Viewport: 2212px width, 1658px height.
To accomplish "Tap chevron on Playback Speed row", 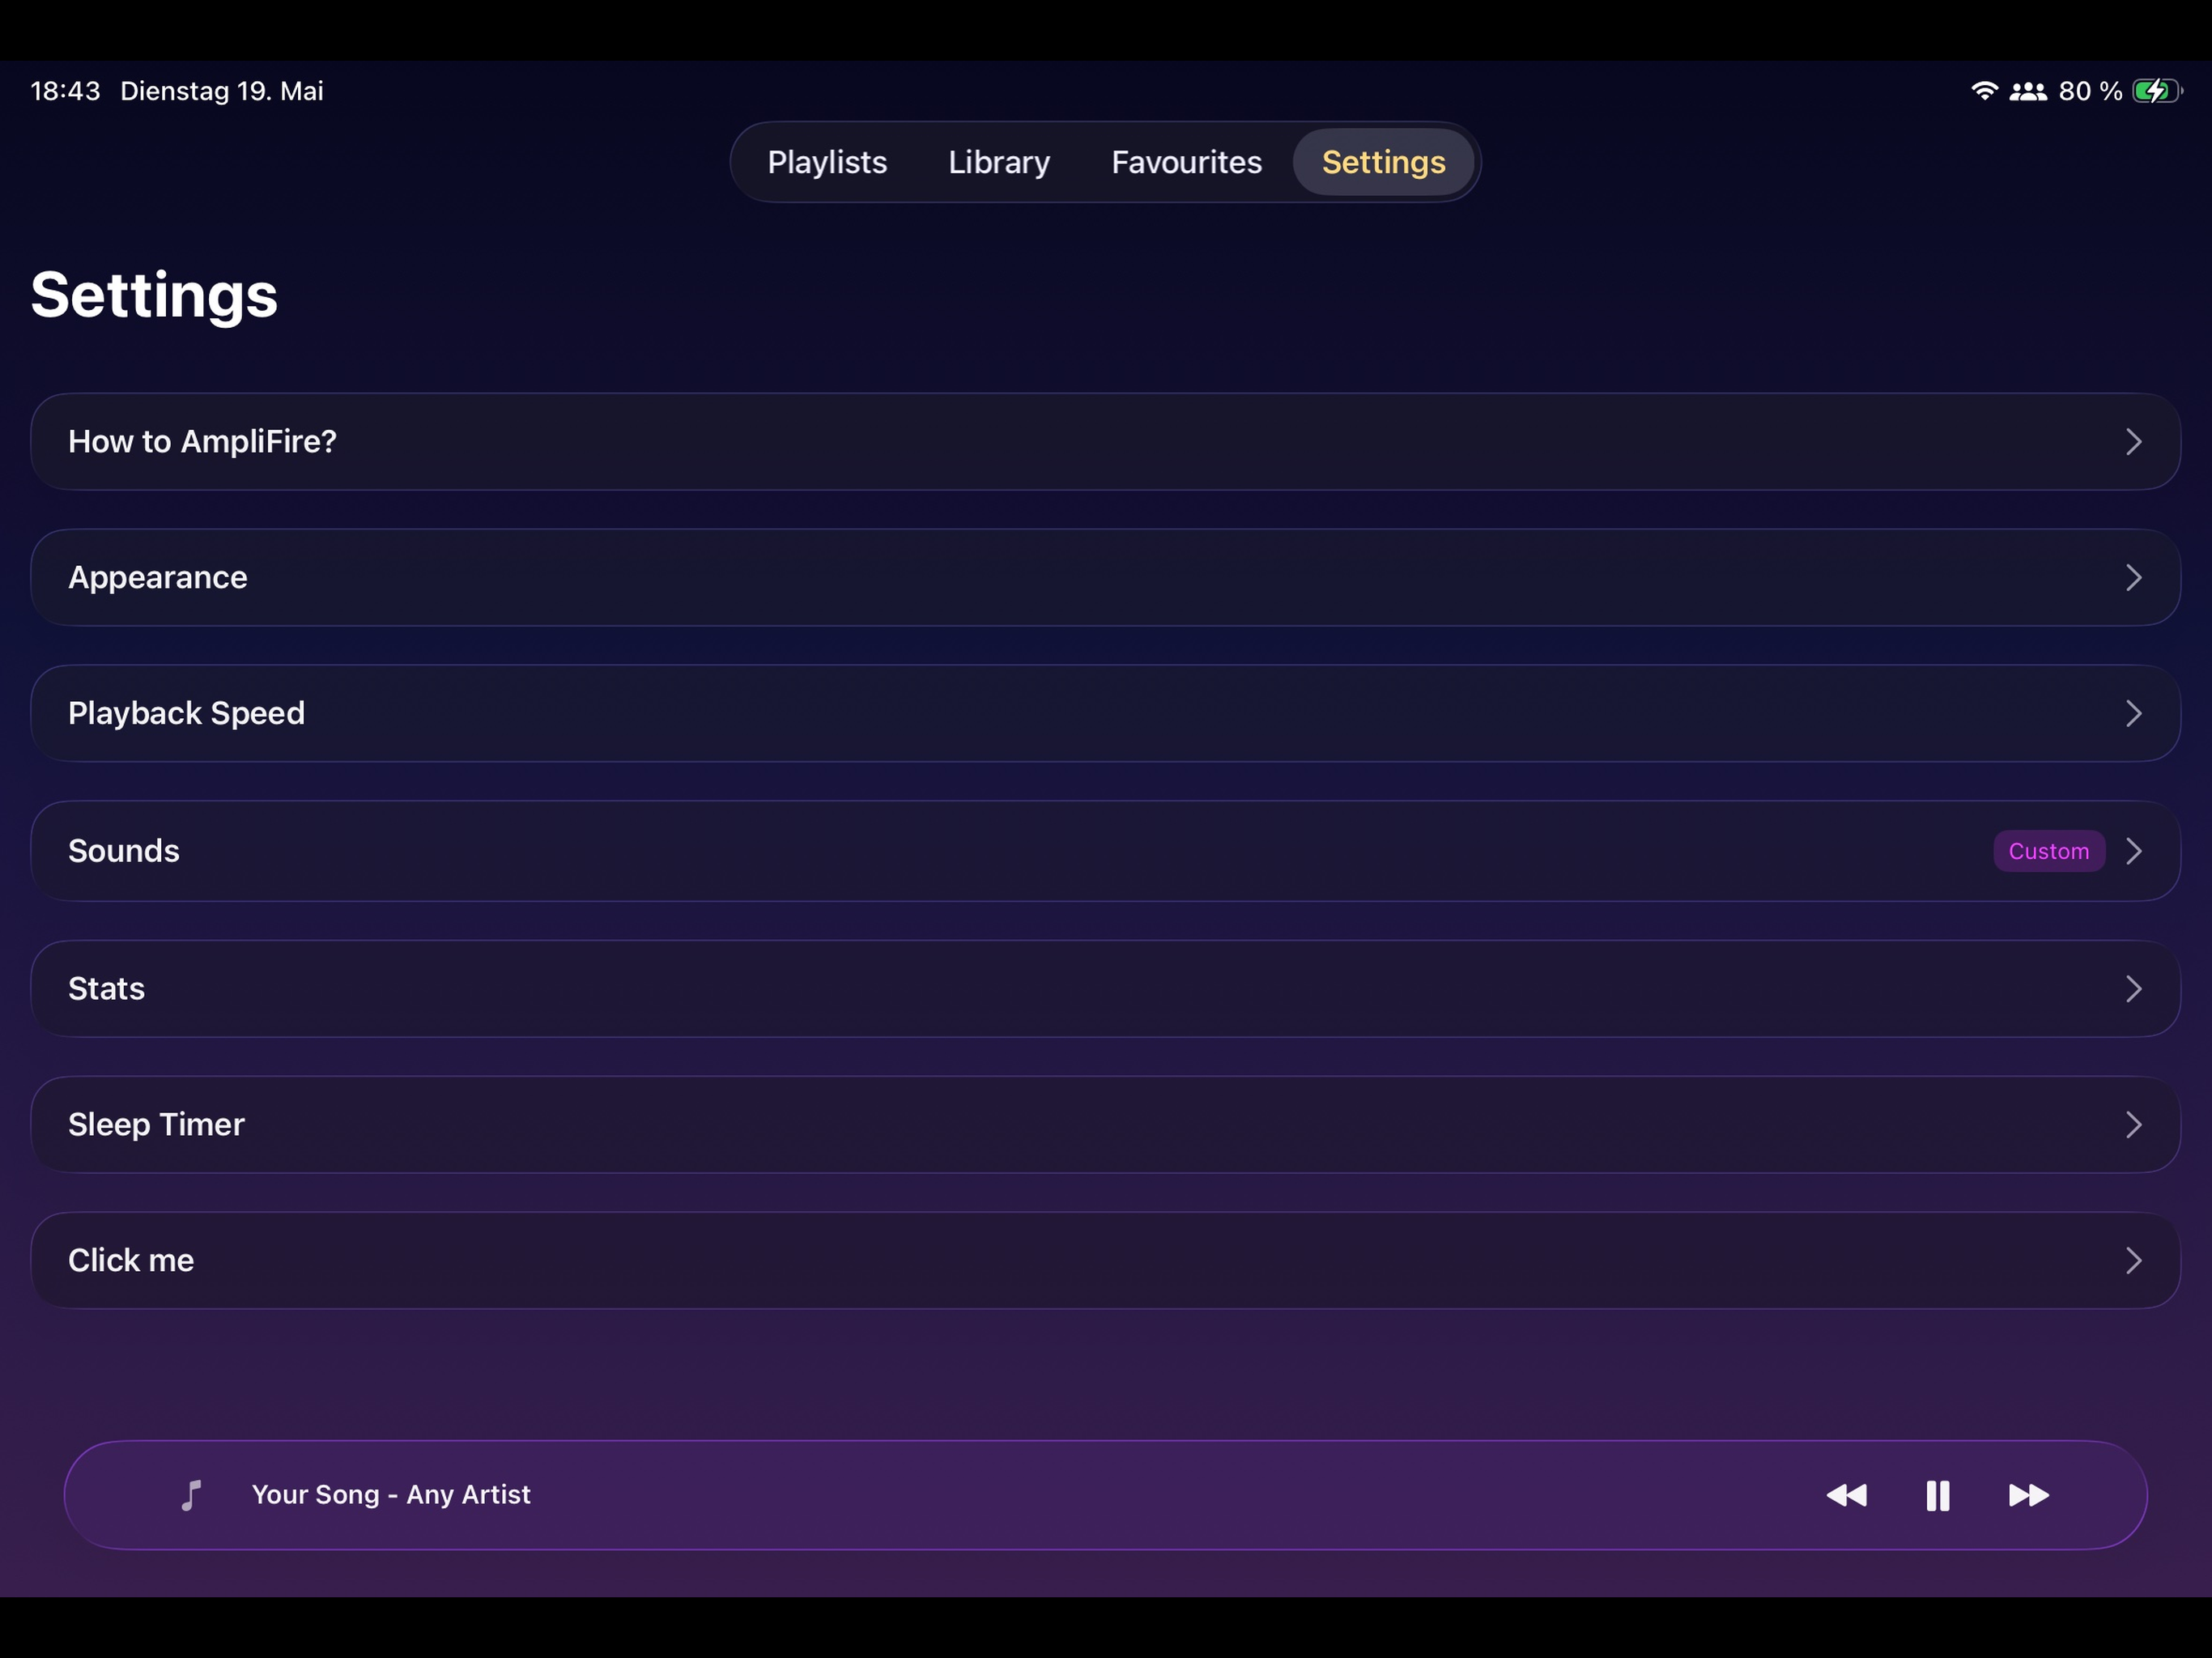I will click(2133, 713).
